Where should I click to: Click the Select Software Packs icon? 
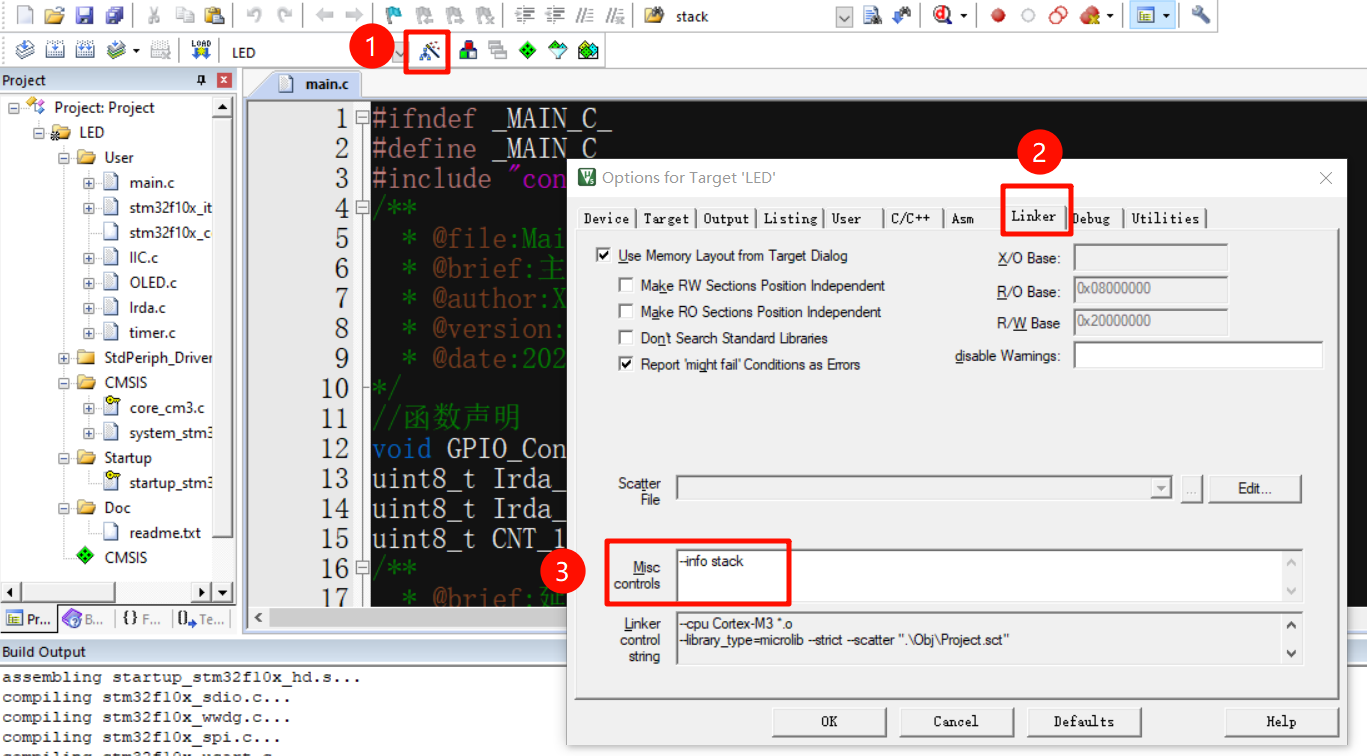coord(558,50)
